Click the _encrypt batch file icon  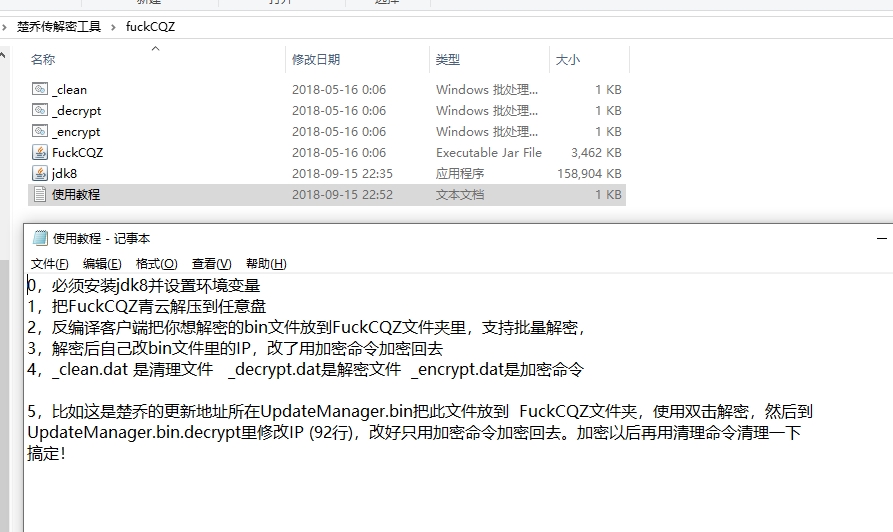click(40, 131)
